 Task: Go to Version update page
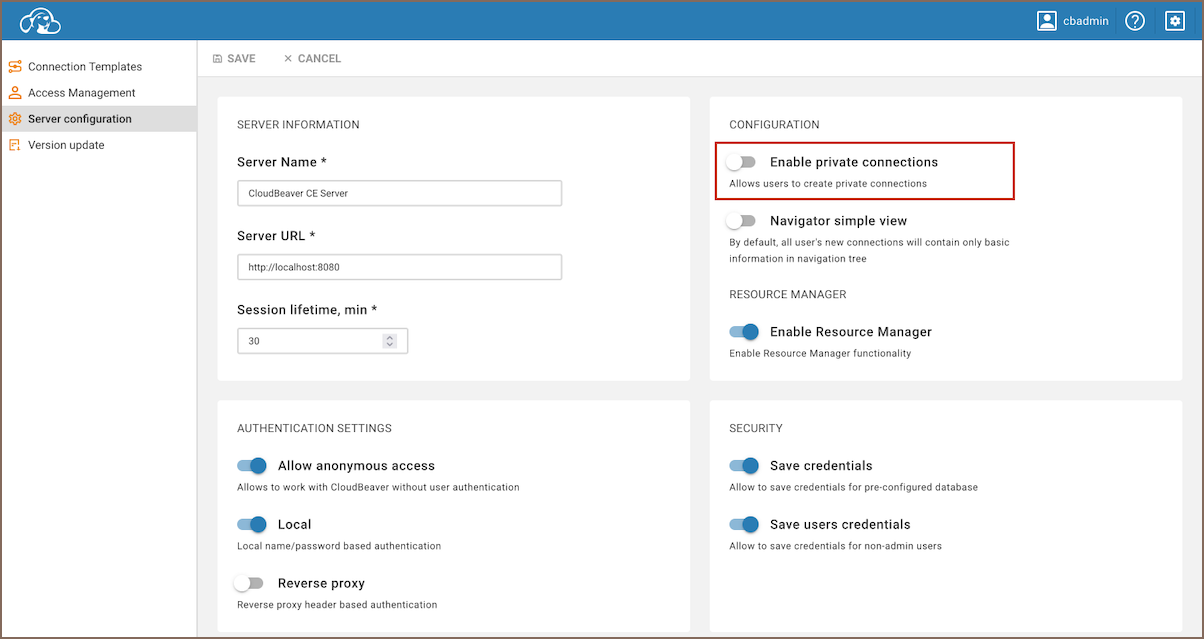click(66, 145)
